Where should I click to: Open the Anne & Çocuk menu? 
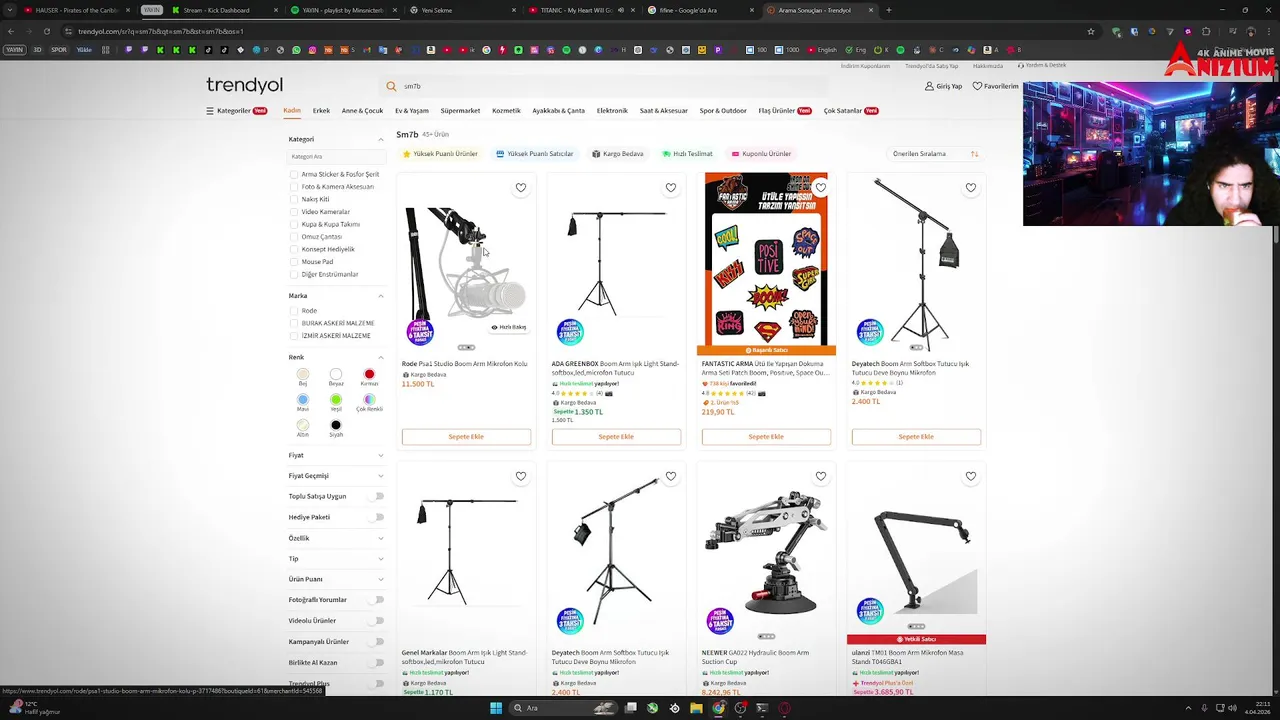point(362,111)
